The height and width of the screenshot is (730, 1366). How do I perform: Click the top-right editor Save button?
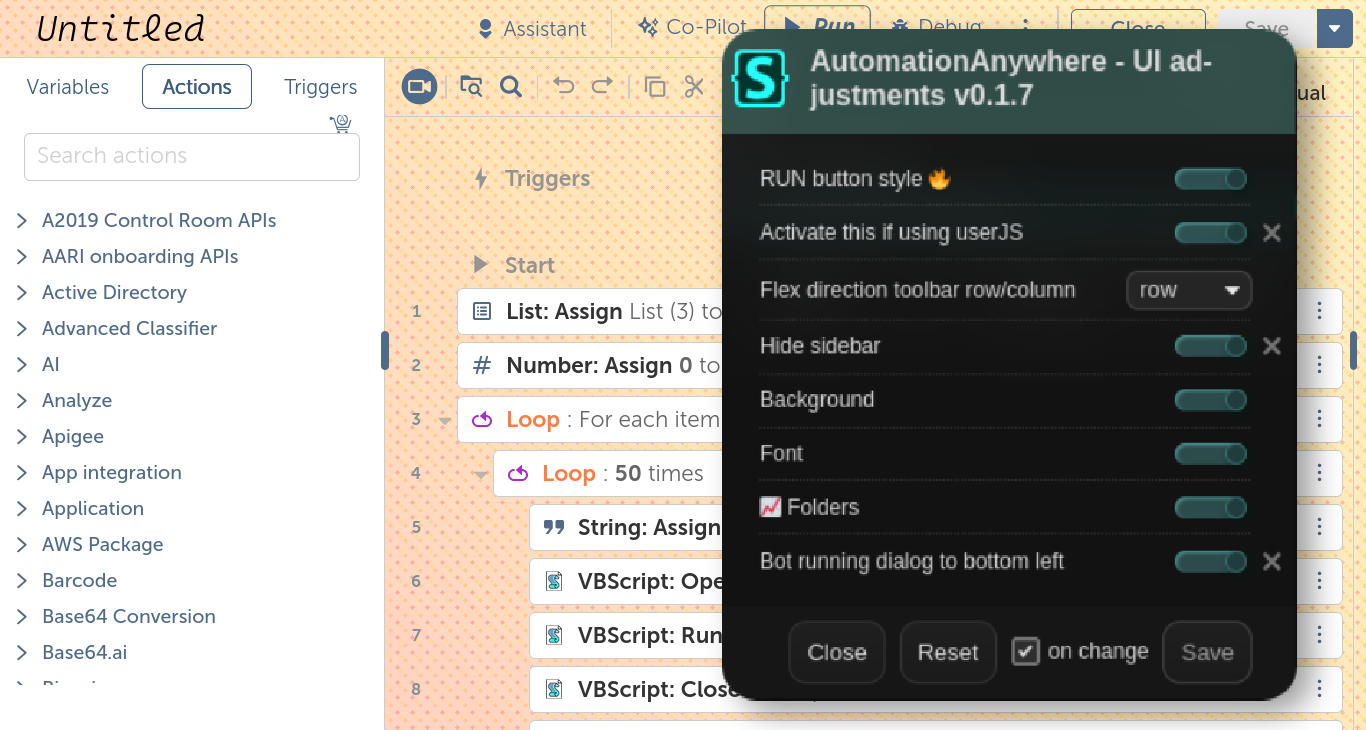pyautogui.click(x=1267, y=28)
